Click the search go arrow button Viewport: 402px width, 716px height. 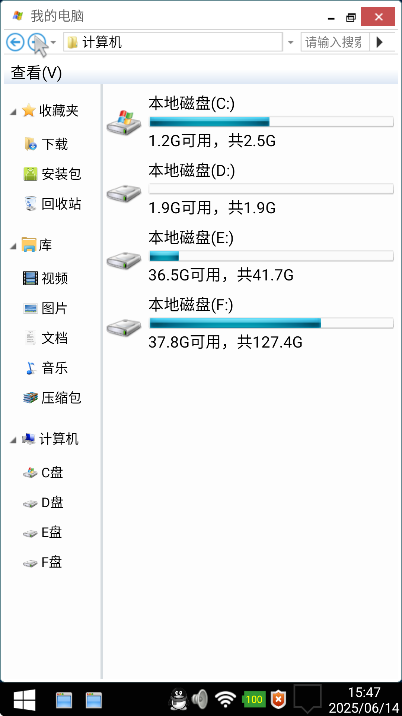[x=380, y=42]
